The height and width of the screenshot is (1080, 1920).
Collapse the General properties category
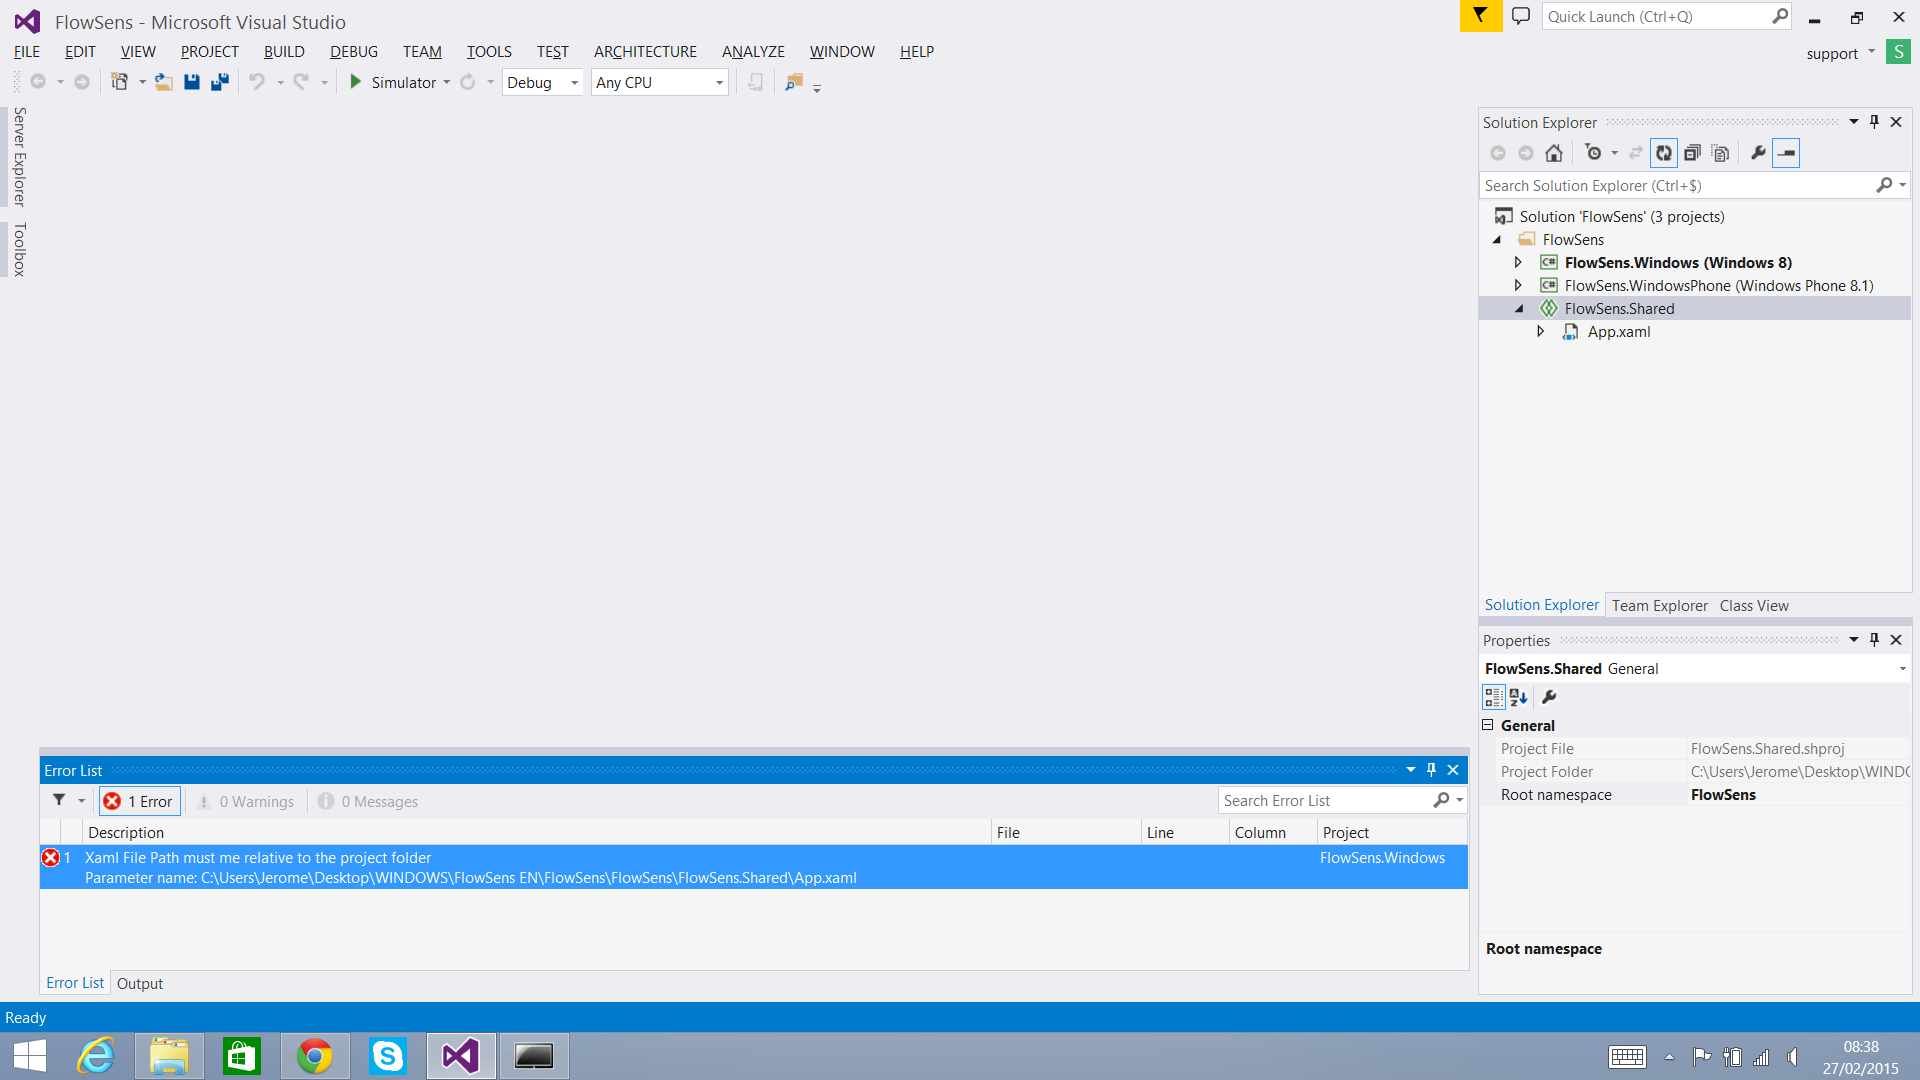[1488, 725]
